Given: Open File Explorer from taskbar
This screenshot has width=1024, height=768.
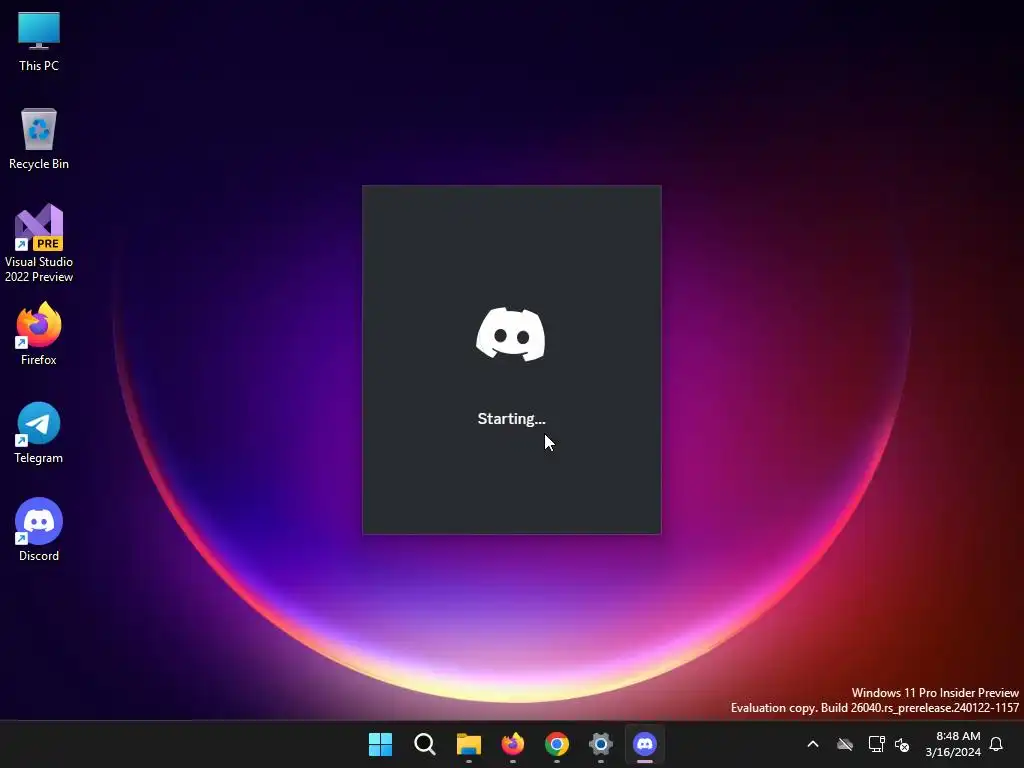Looking at the screenshot, I should [468, 744].
